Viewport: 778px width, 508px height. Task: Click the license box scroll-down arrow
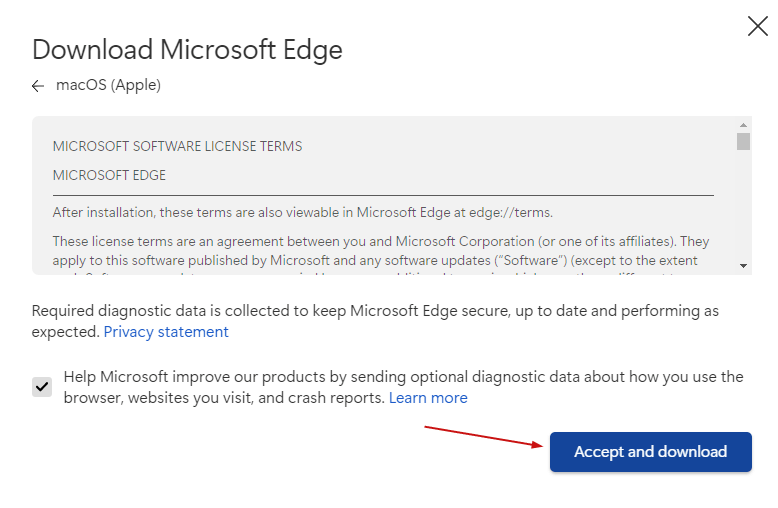[743, 266]
